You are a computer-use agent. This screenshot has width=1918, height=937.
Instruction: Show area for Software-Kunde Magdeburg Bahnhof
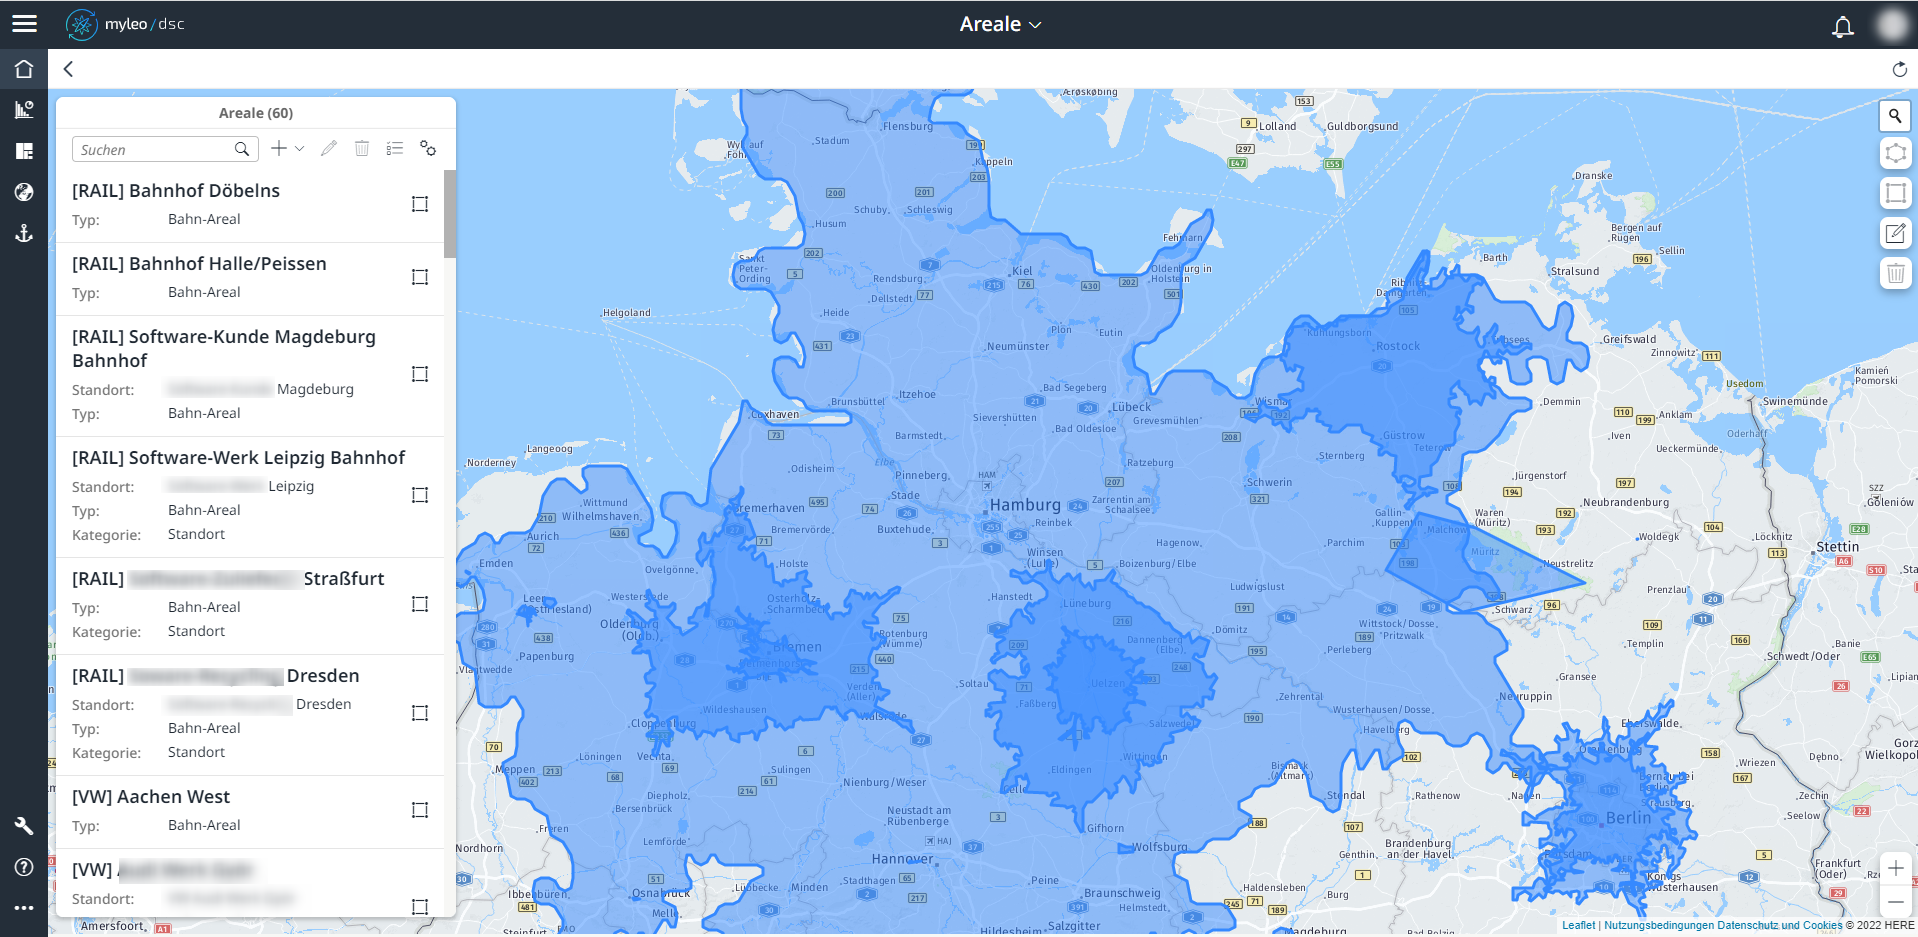coord(420,374)
